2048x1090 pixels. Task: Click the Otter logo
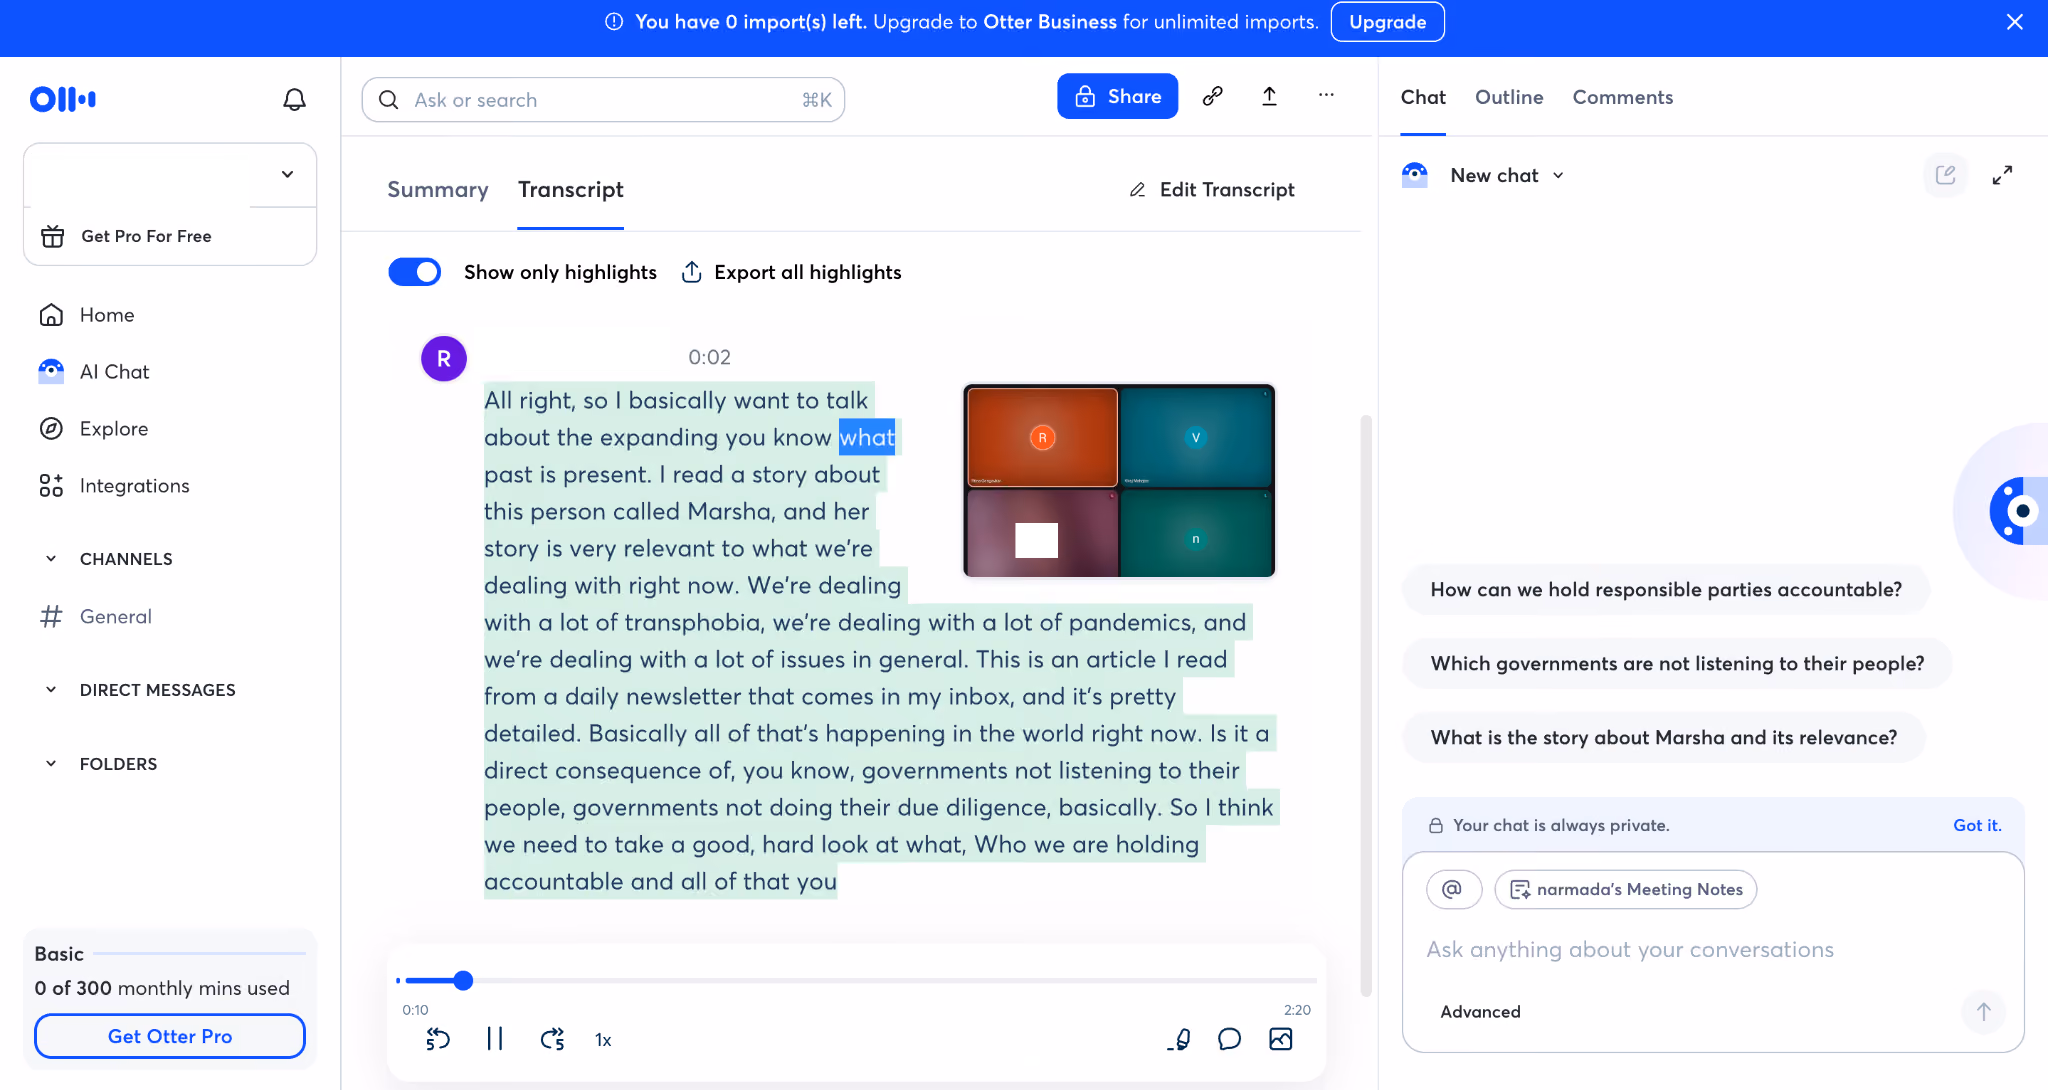(x=63, y=99)
